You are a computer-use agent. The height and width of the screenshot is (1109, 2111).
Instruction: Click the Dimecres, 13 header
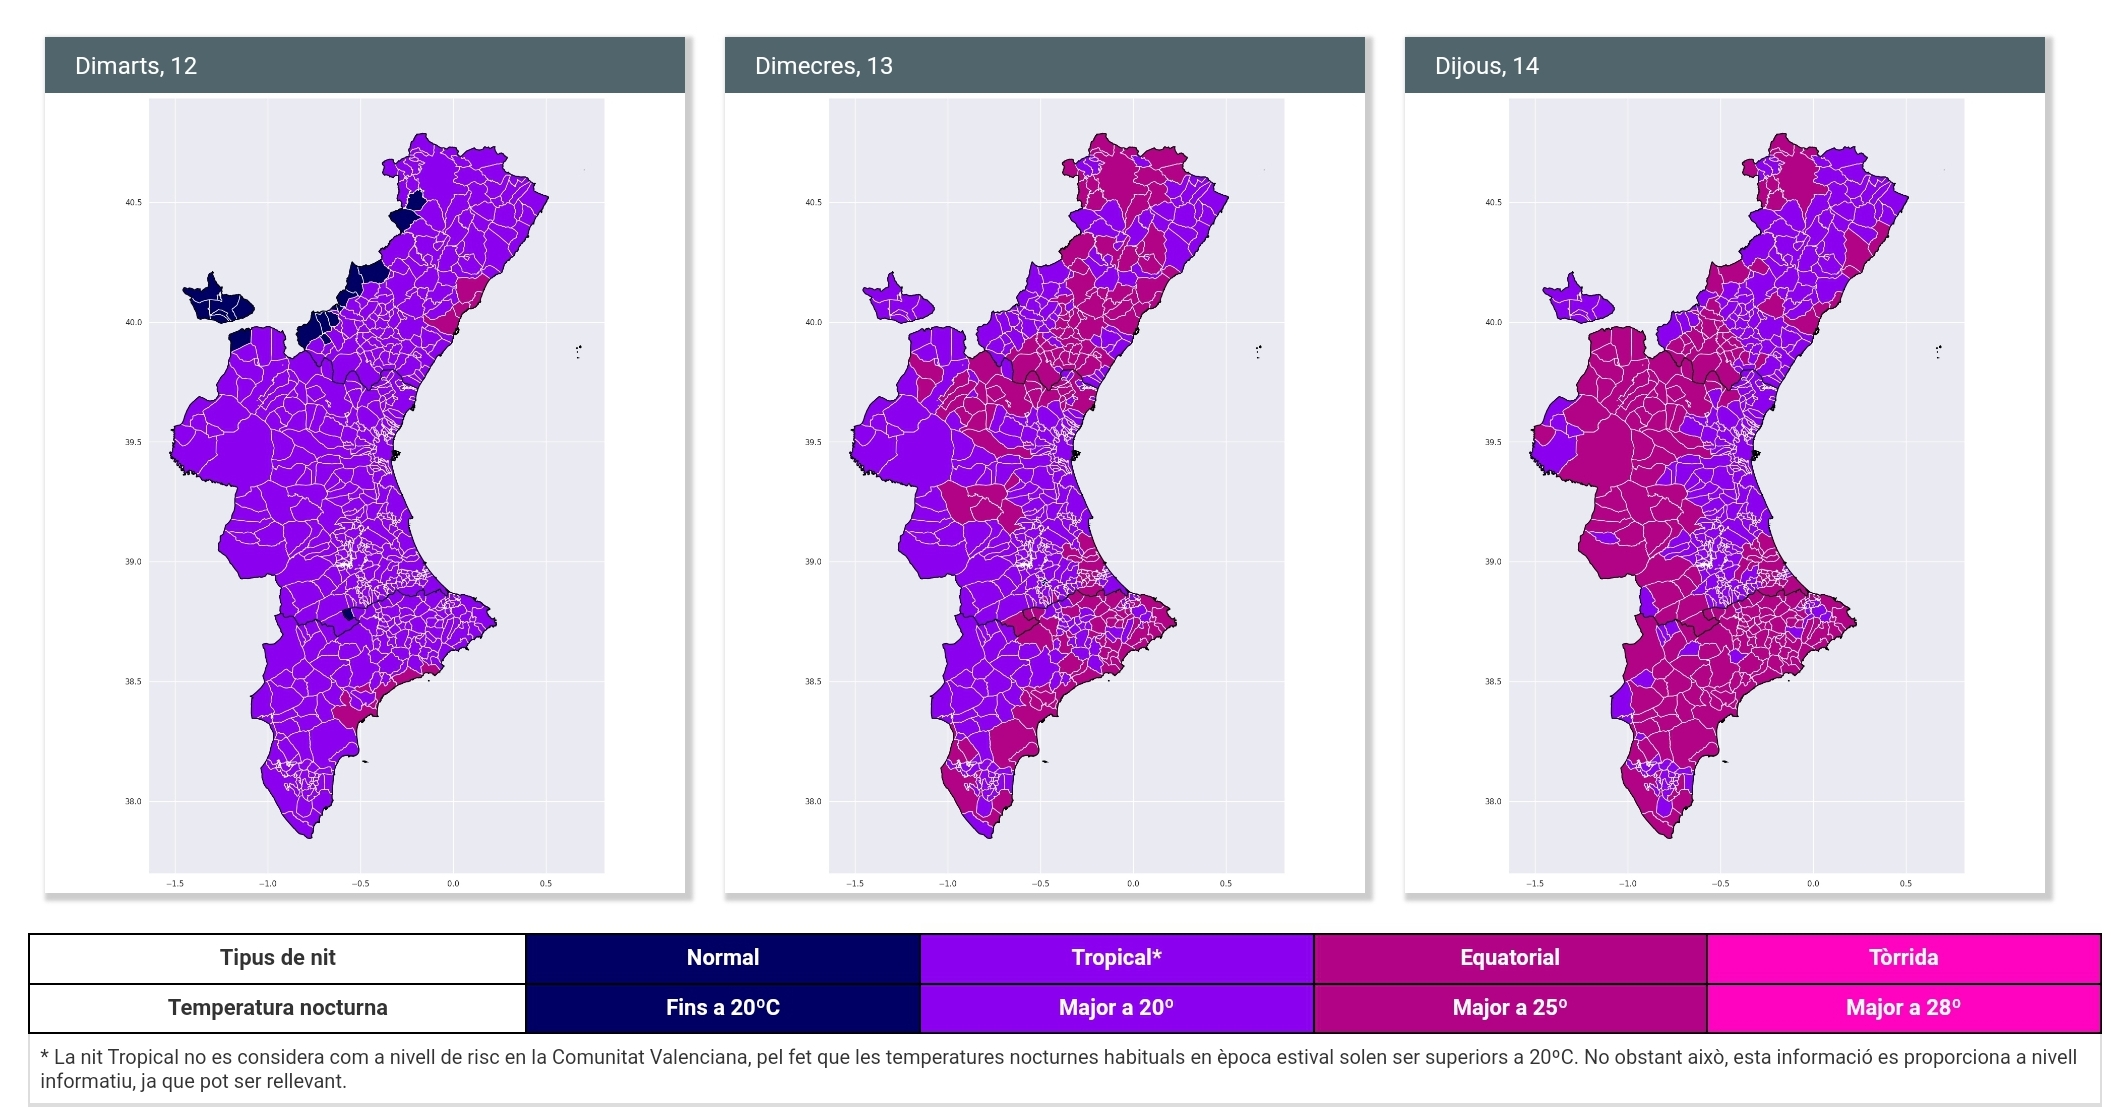tap(823, 66)
